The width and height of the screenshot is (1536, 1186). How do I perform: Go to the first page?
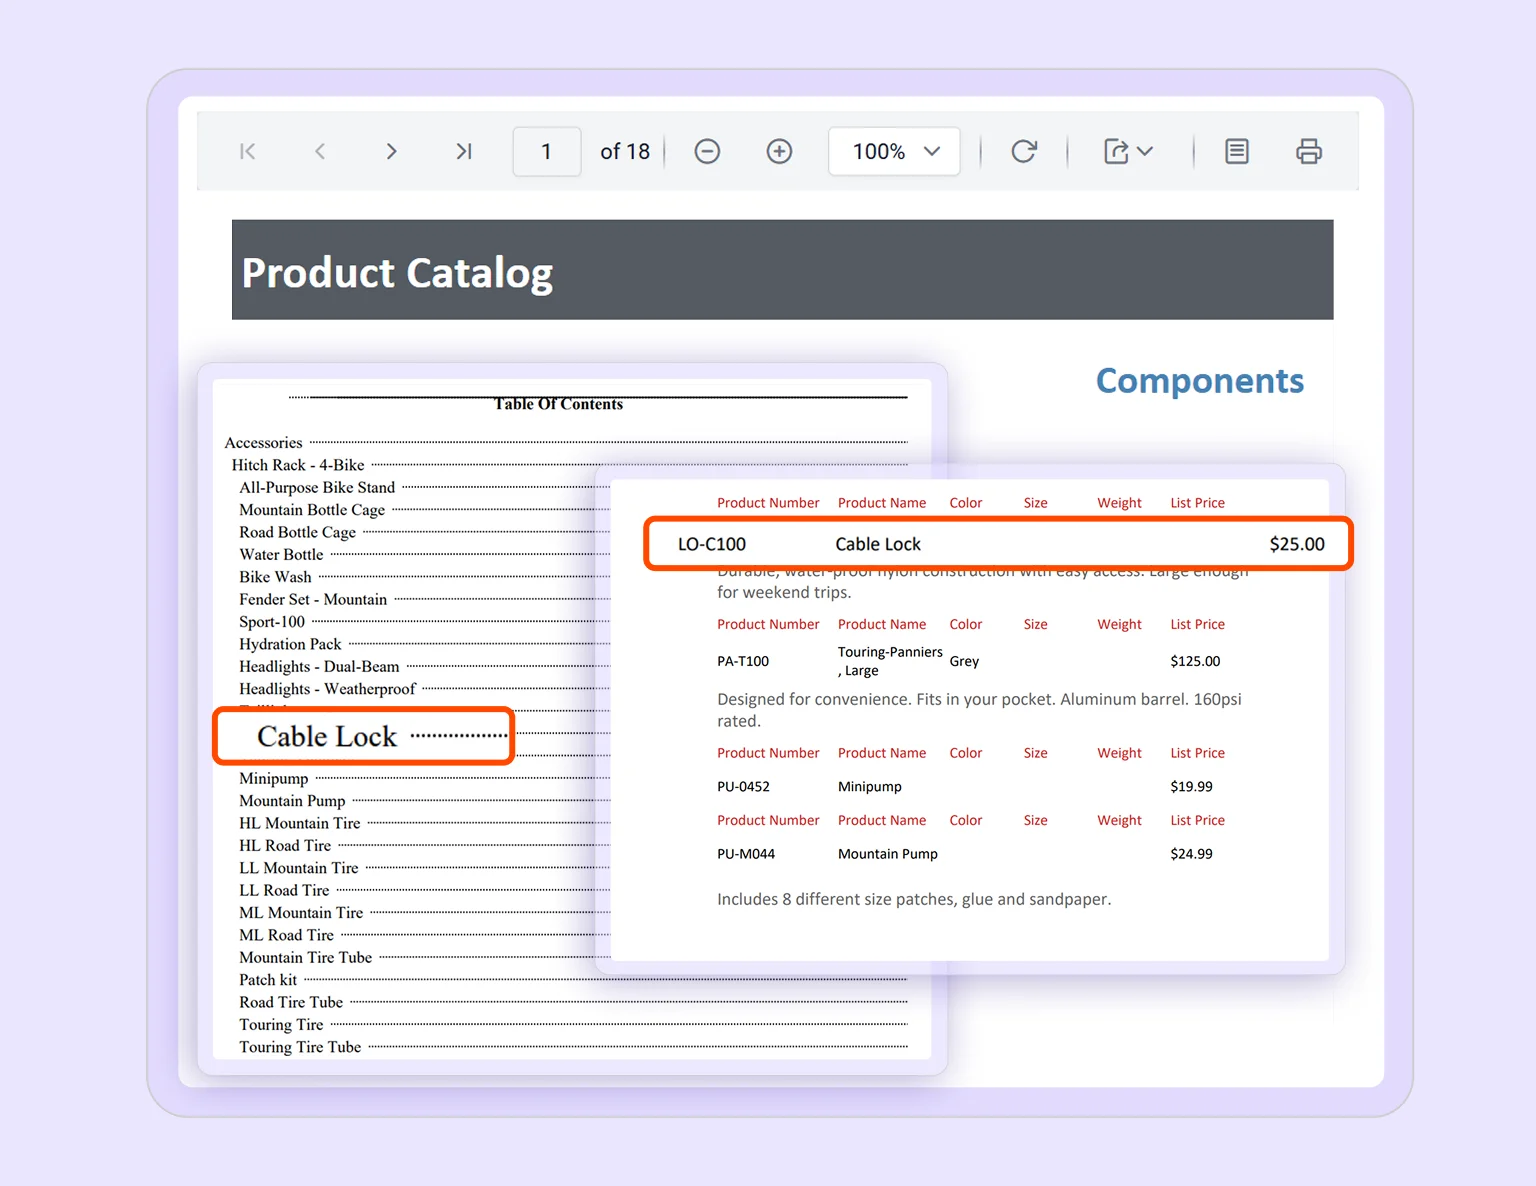pos(247,151)
